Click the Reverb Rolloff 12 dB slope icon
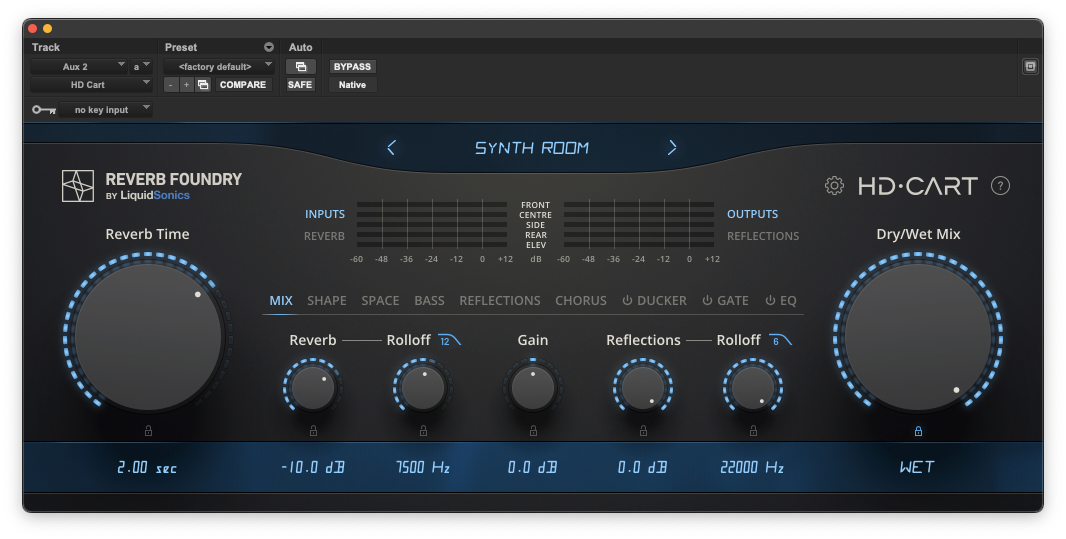This screenshot has height=539, width=1066. pos(450,341)
